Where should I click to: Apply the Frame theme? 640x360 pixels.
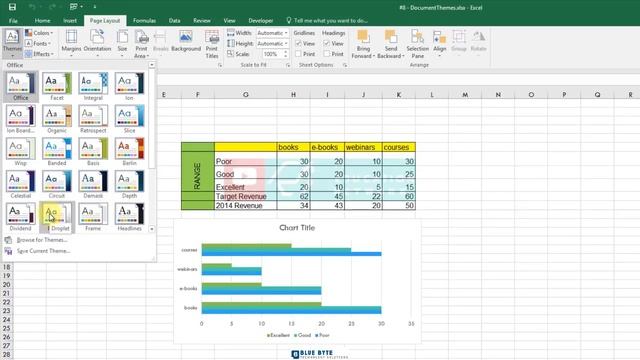coord(93,217)
